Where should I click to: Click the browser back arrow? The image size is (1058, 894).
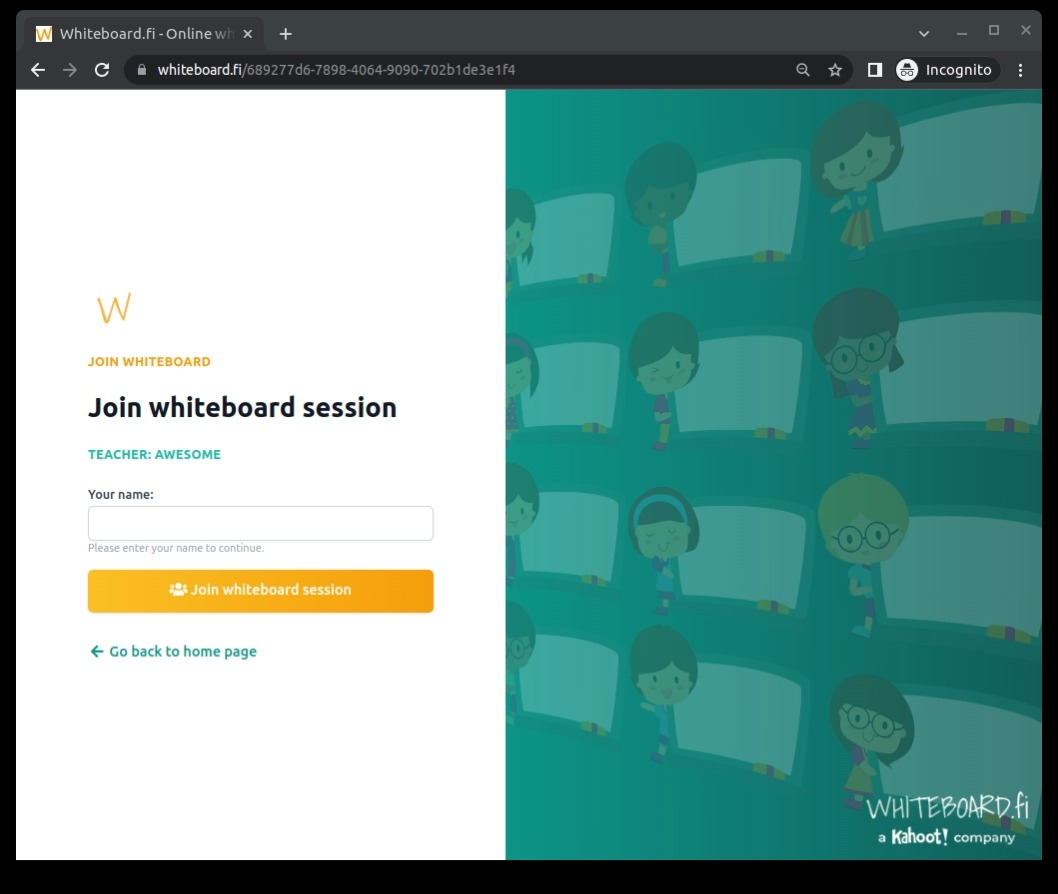tap(38, 70)
